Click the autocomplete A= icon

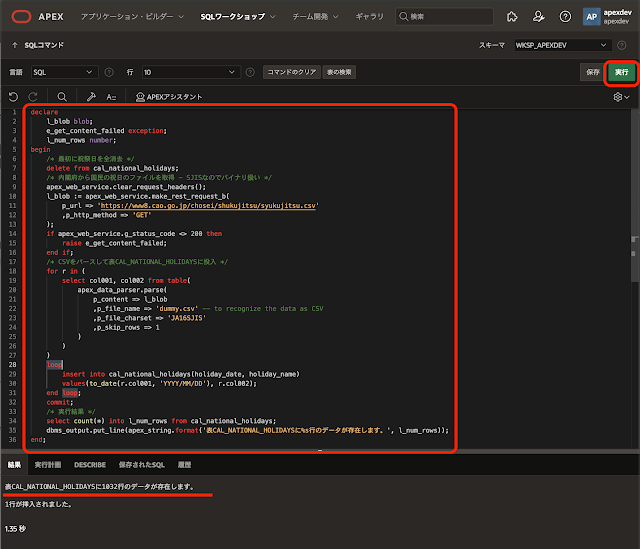click(x=111, y=97)
